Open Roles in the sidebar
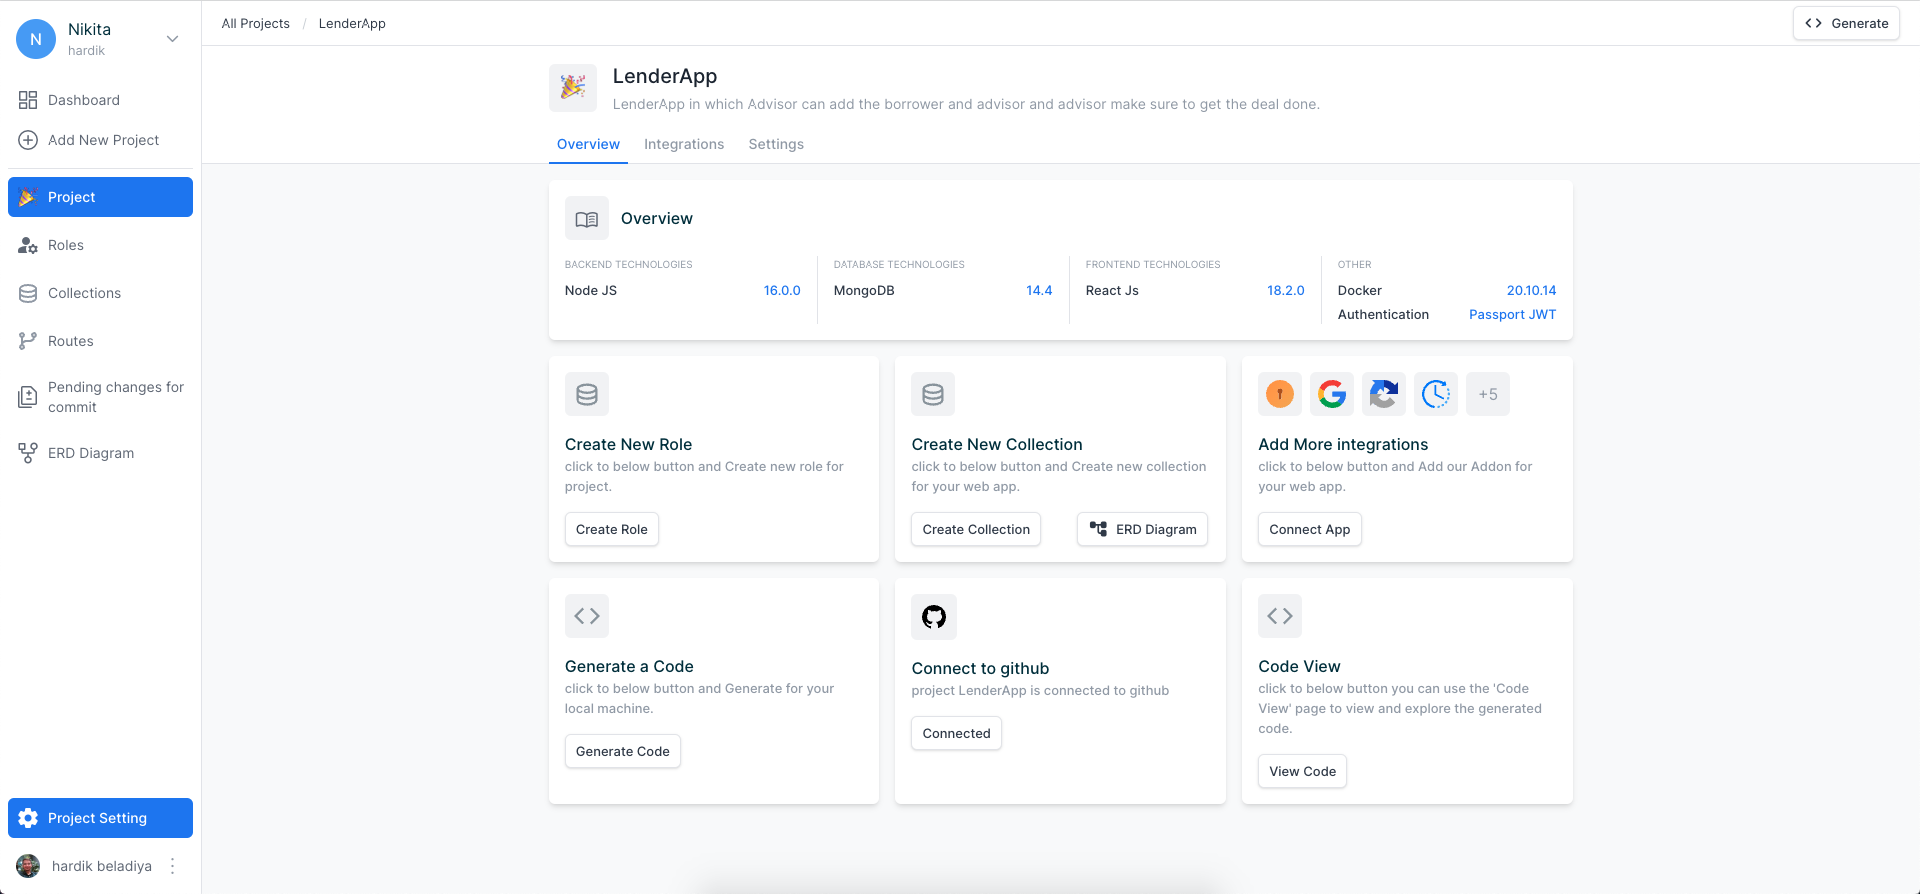 [x=100, y=245]
